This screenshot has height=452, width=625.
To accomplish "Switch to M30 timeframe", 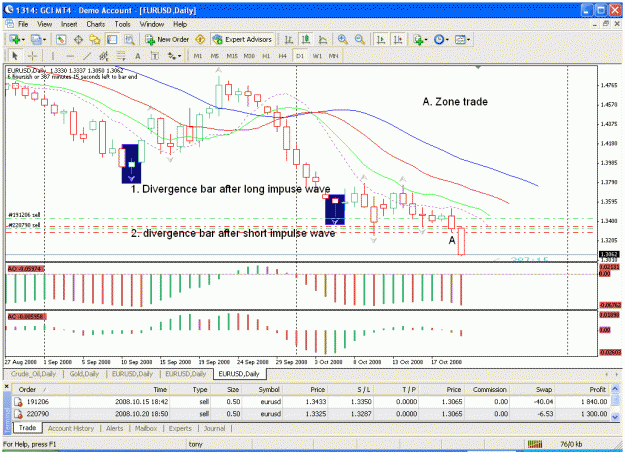I will coord(249,56).
